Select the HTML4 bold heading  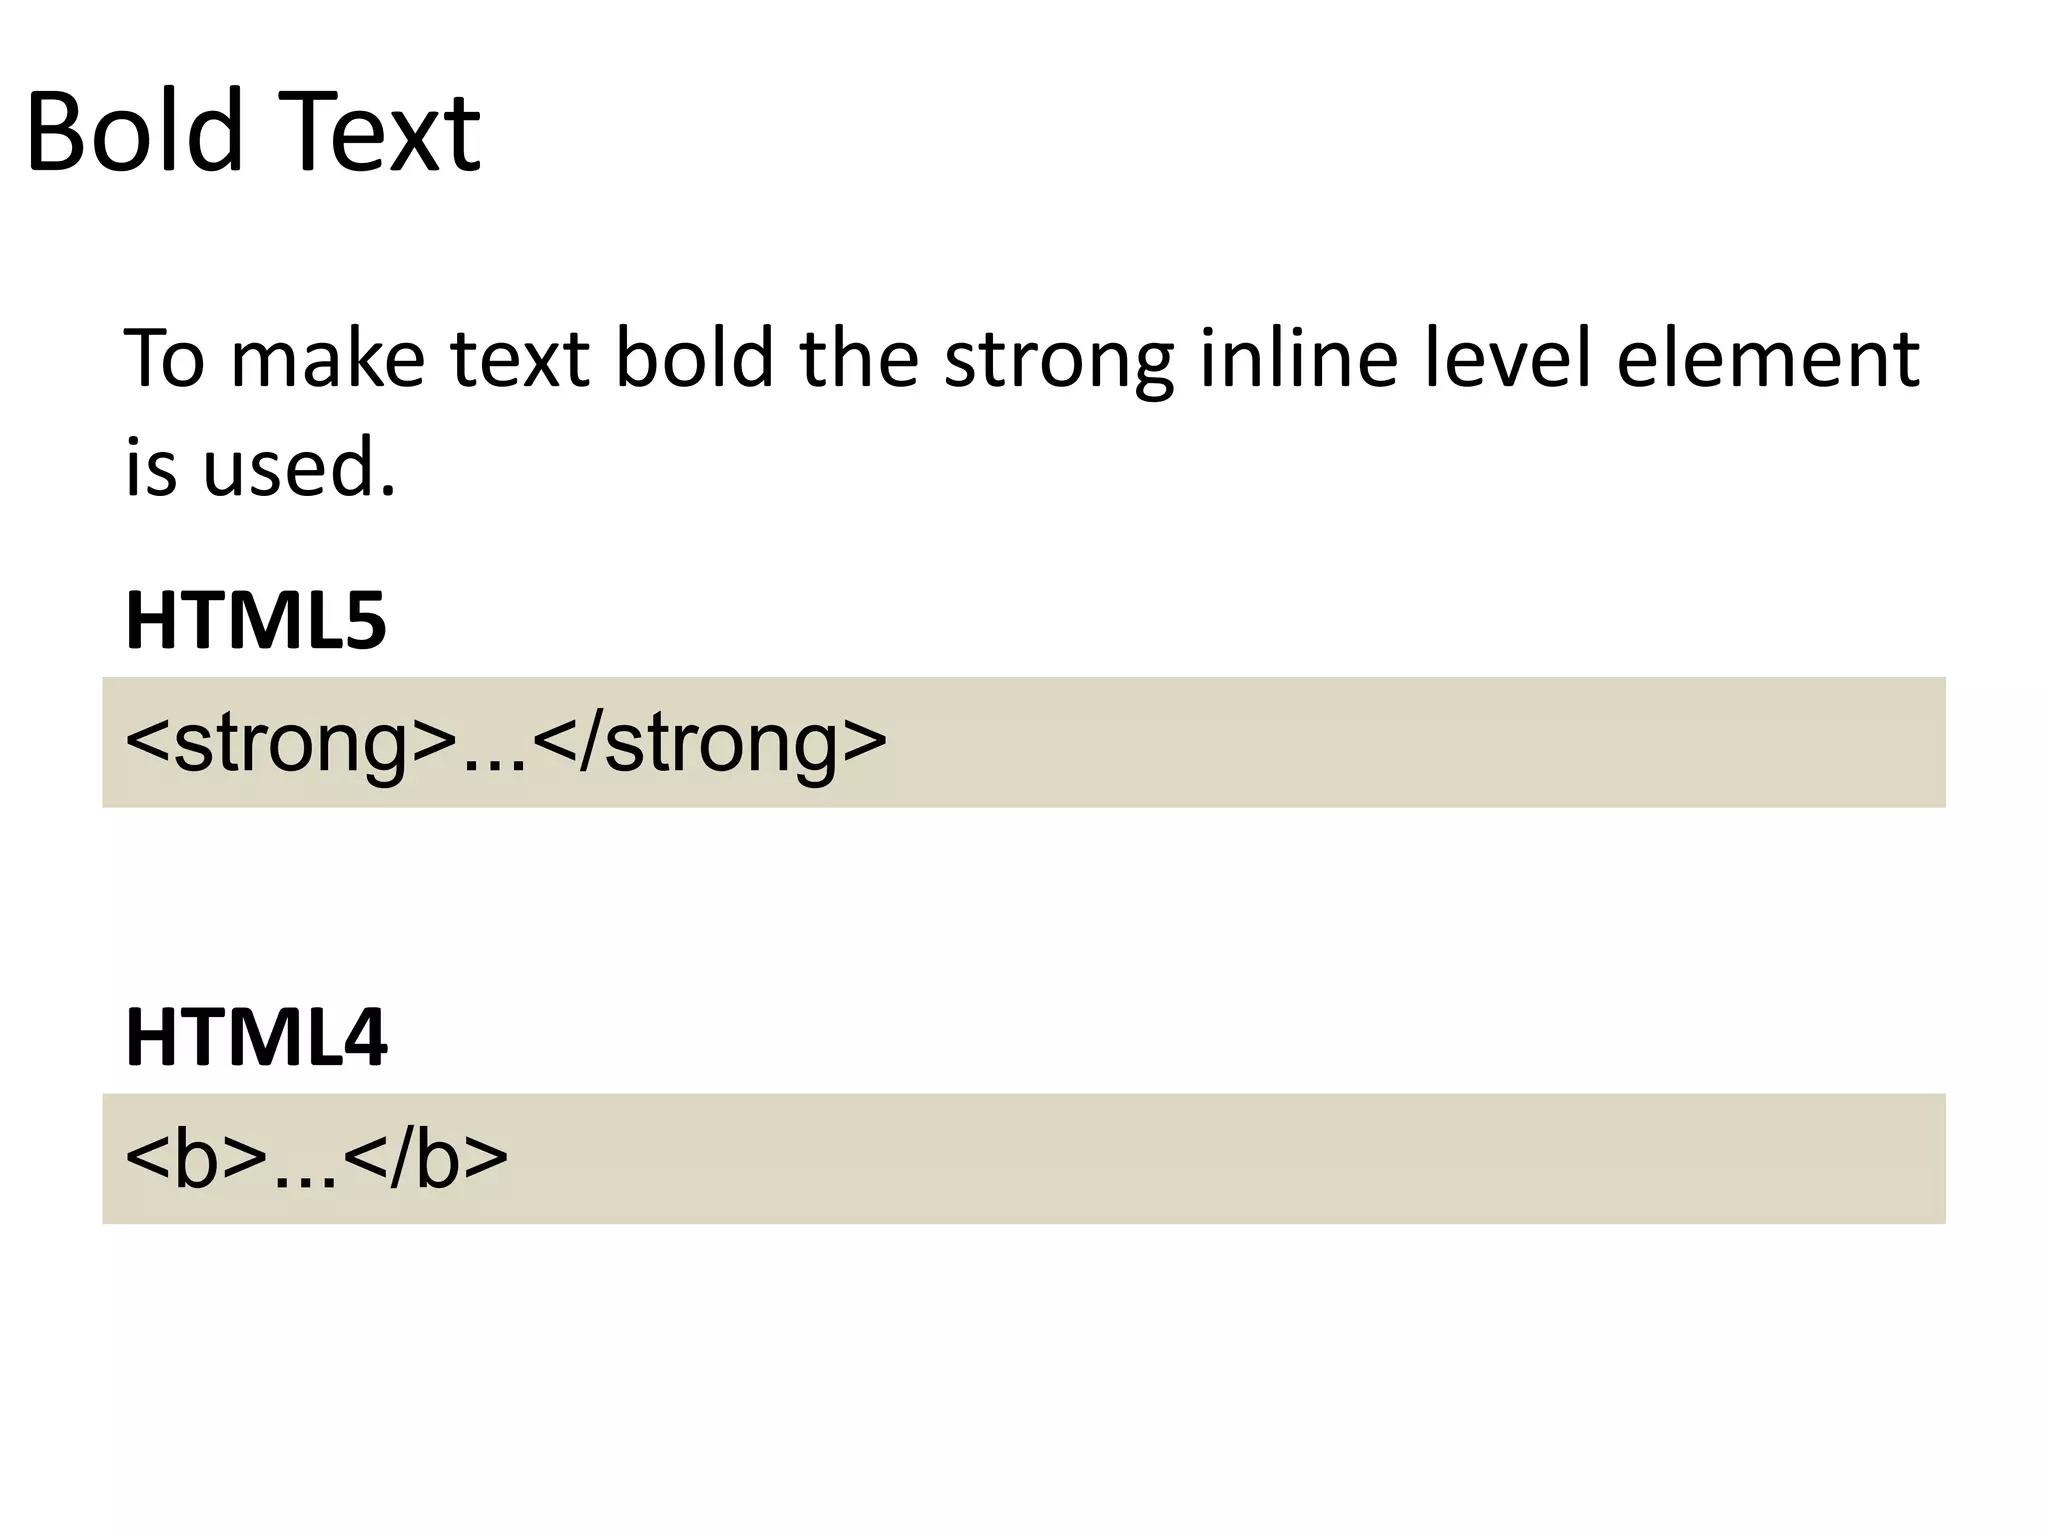[256, 1038]
